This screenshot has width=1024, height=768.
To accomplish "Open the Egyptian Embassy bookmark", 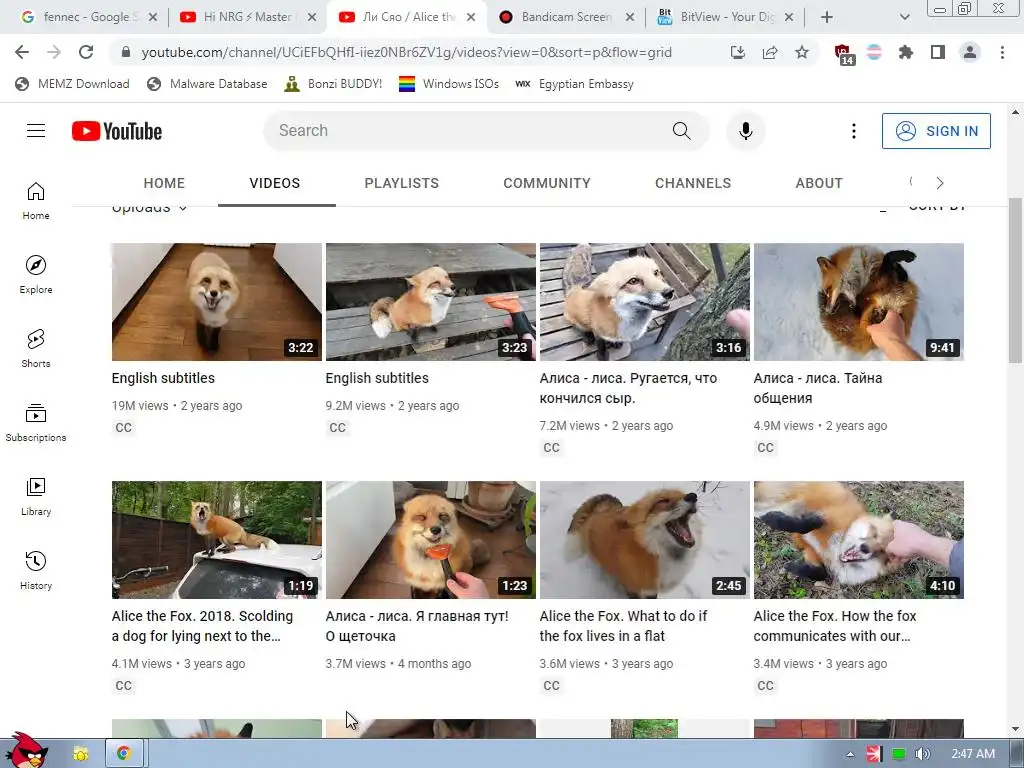I will (575, 84).
